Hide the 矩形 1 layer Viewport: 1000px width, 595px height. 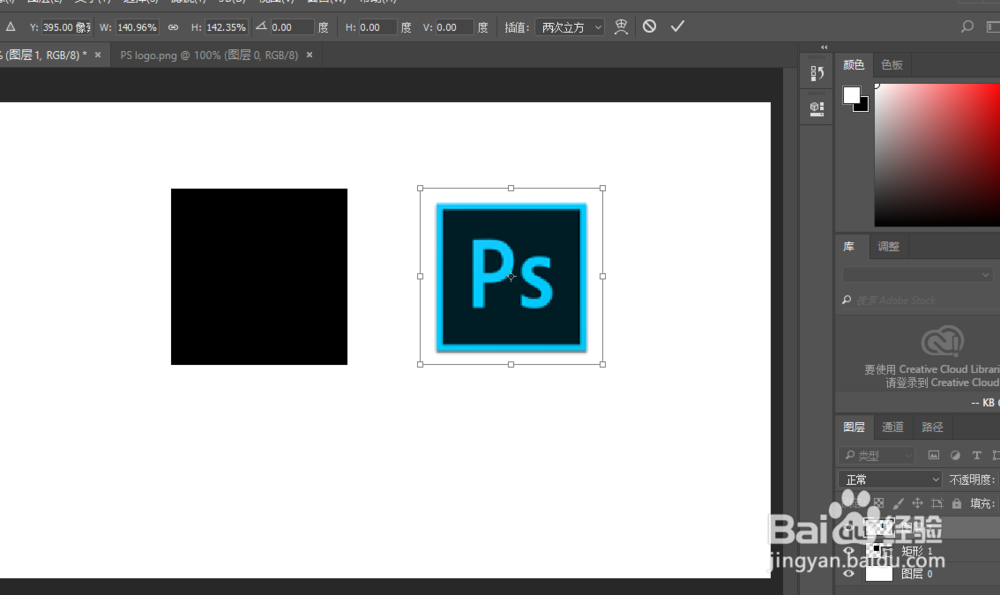(849, 551)
